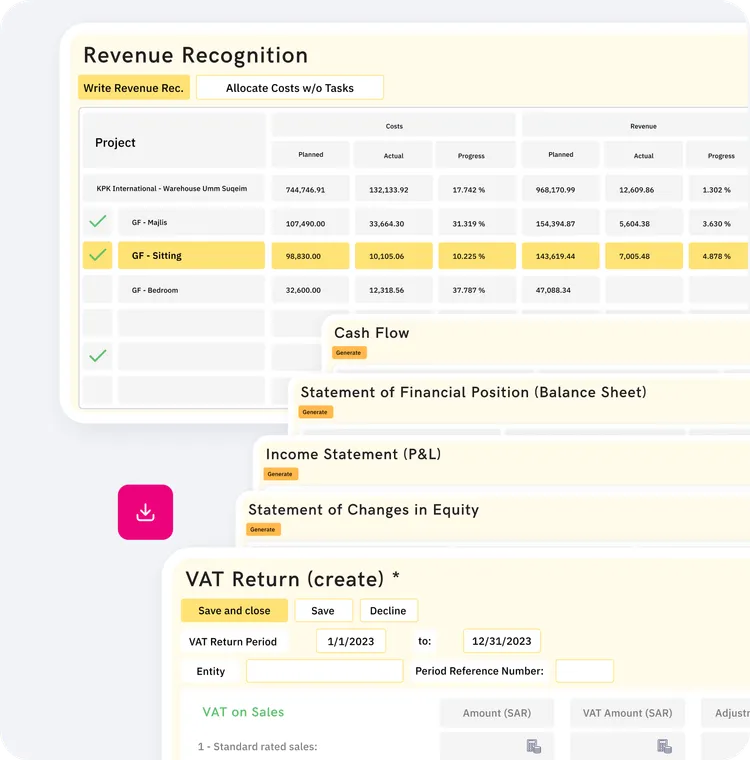The width and height of the screenshot is (750, 760).
Task: Click the pink download icon button
Action: click(145, 512)
